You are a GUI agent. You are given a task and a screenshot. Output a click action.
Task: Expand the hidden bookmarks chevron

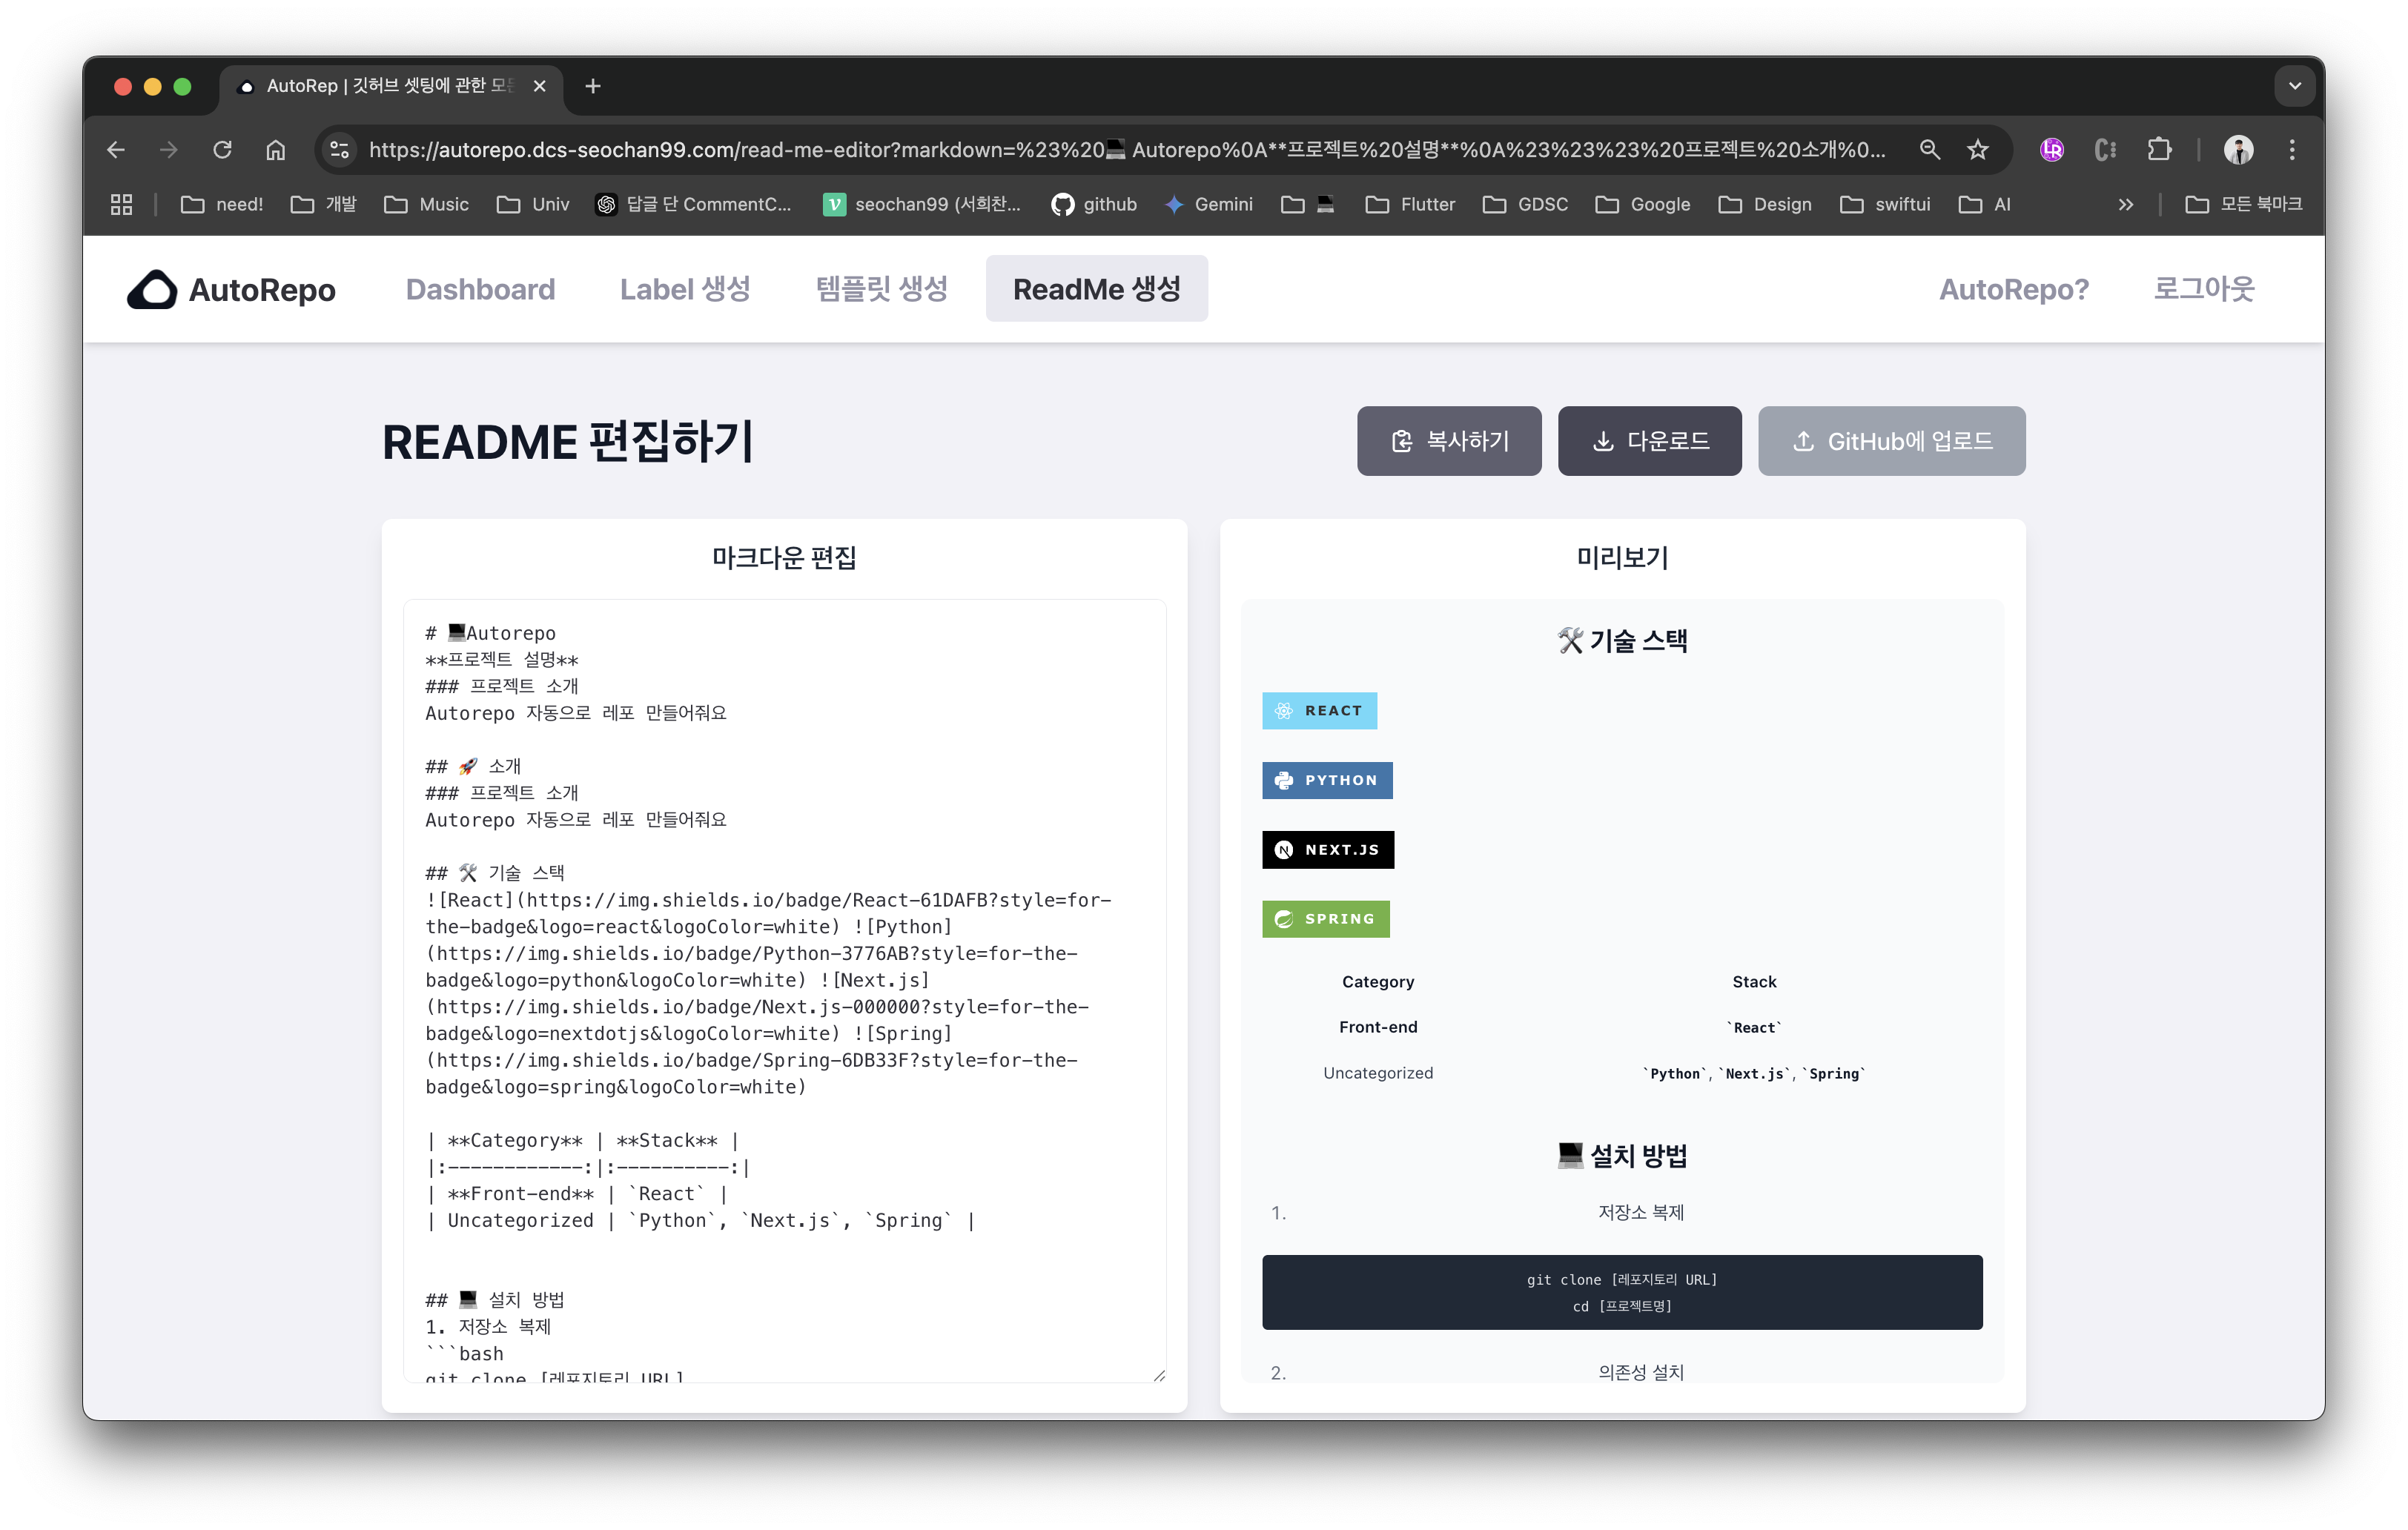point(2126,204)
